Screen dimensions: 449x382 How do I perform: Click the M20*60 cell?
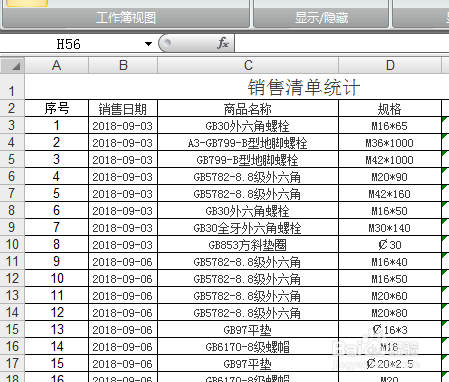point(390,295)
